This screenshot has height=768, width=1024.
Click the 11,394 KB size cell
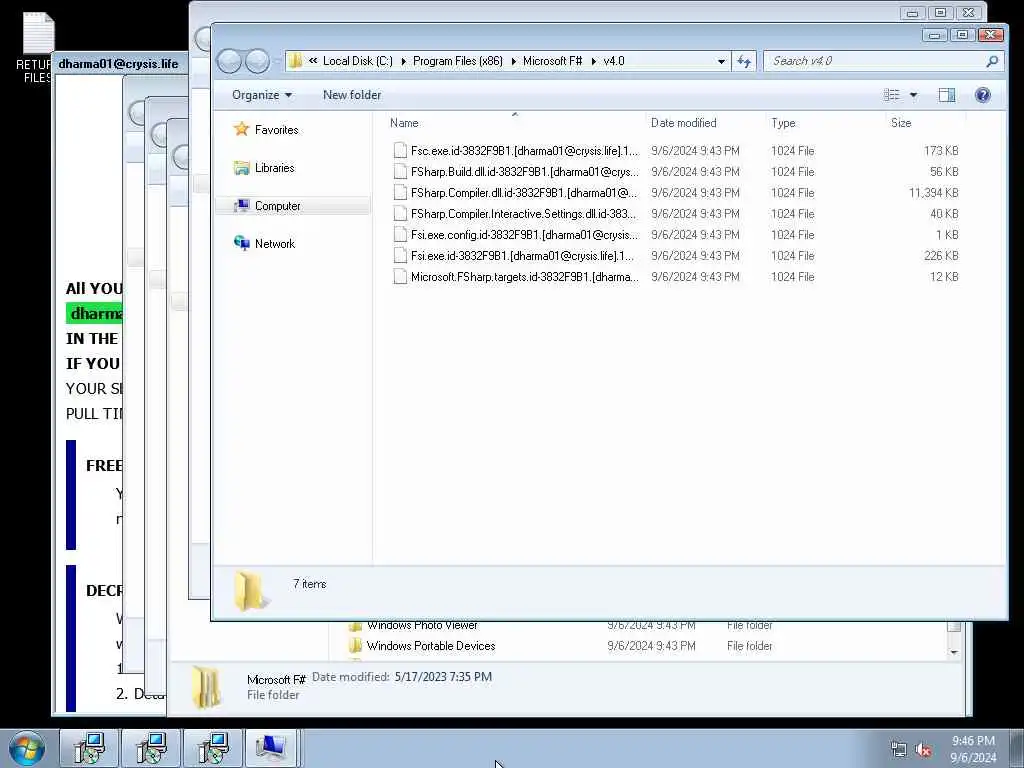933,193
